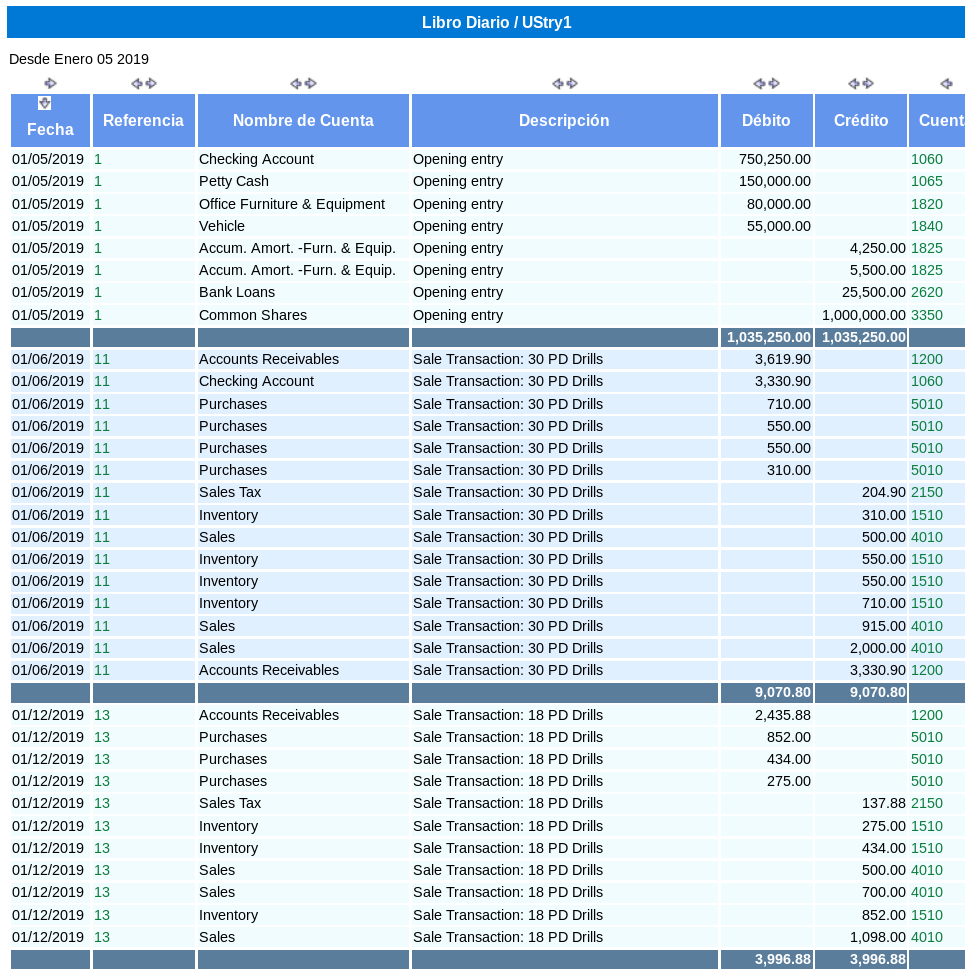Select the 750,250.00 debit amount
Viewport: 965px width, 969px height.
click(775, 159)
